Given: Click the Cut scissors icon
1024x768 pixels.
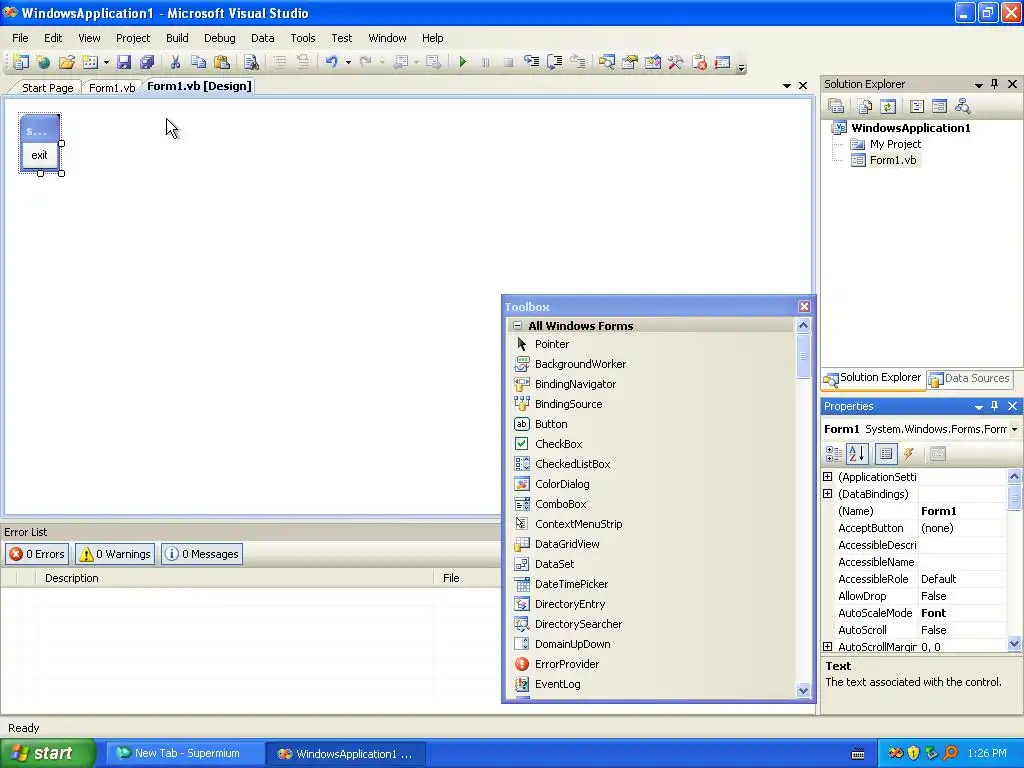Looking at the screenshot, I should click(175, 62).
